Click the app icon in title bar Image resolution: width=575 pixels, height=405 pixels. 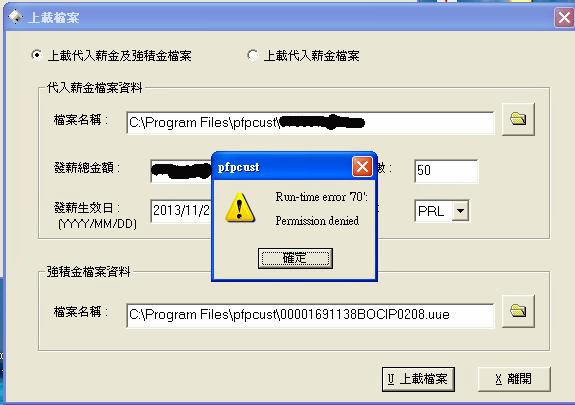(15, 17)
